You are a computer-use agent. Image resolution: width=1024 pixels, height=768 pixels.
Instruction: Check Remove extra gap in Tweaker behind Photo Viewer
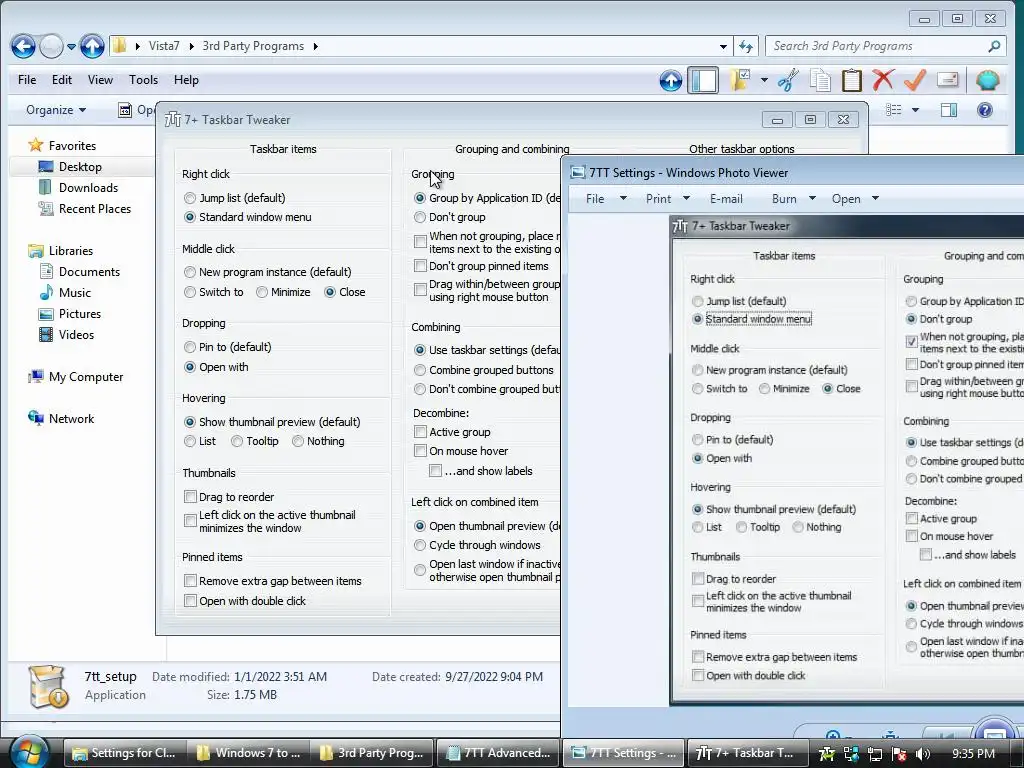(190, 581)
